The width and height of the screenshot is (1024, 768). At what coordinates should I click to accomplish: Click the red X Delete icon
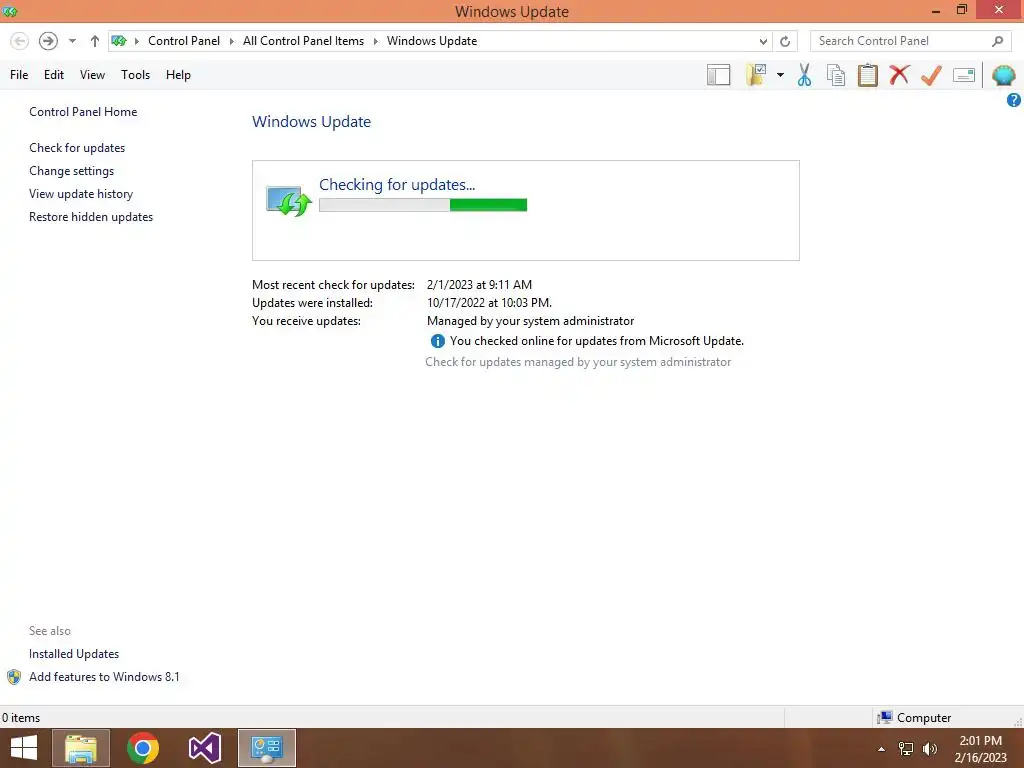coord(899,74)
